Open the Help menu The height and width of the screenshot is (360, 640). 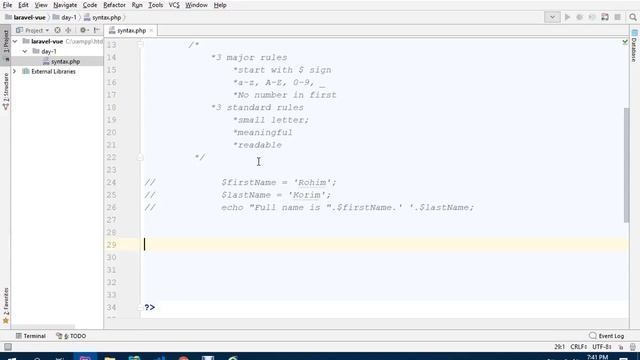click(220, 5)
